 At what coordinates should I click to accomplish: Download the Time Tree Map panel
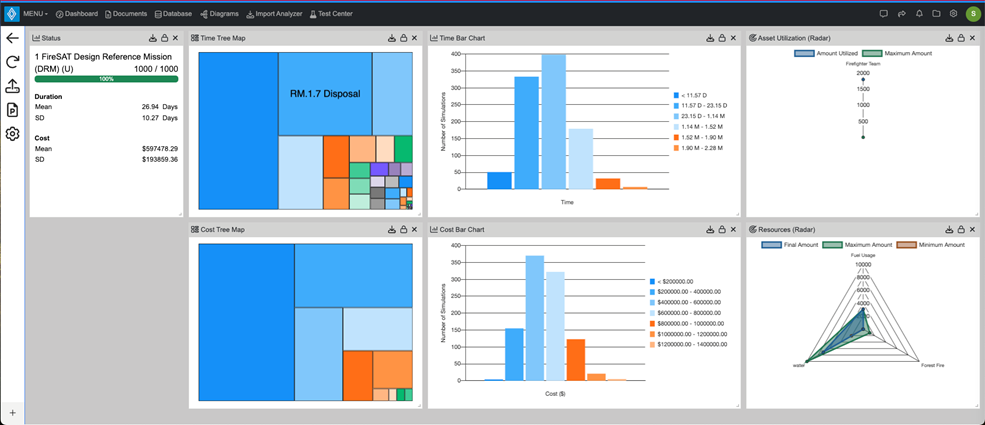coord(392,38)
